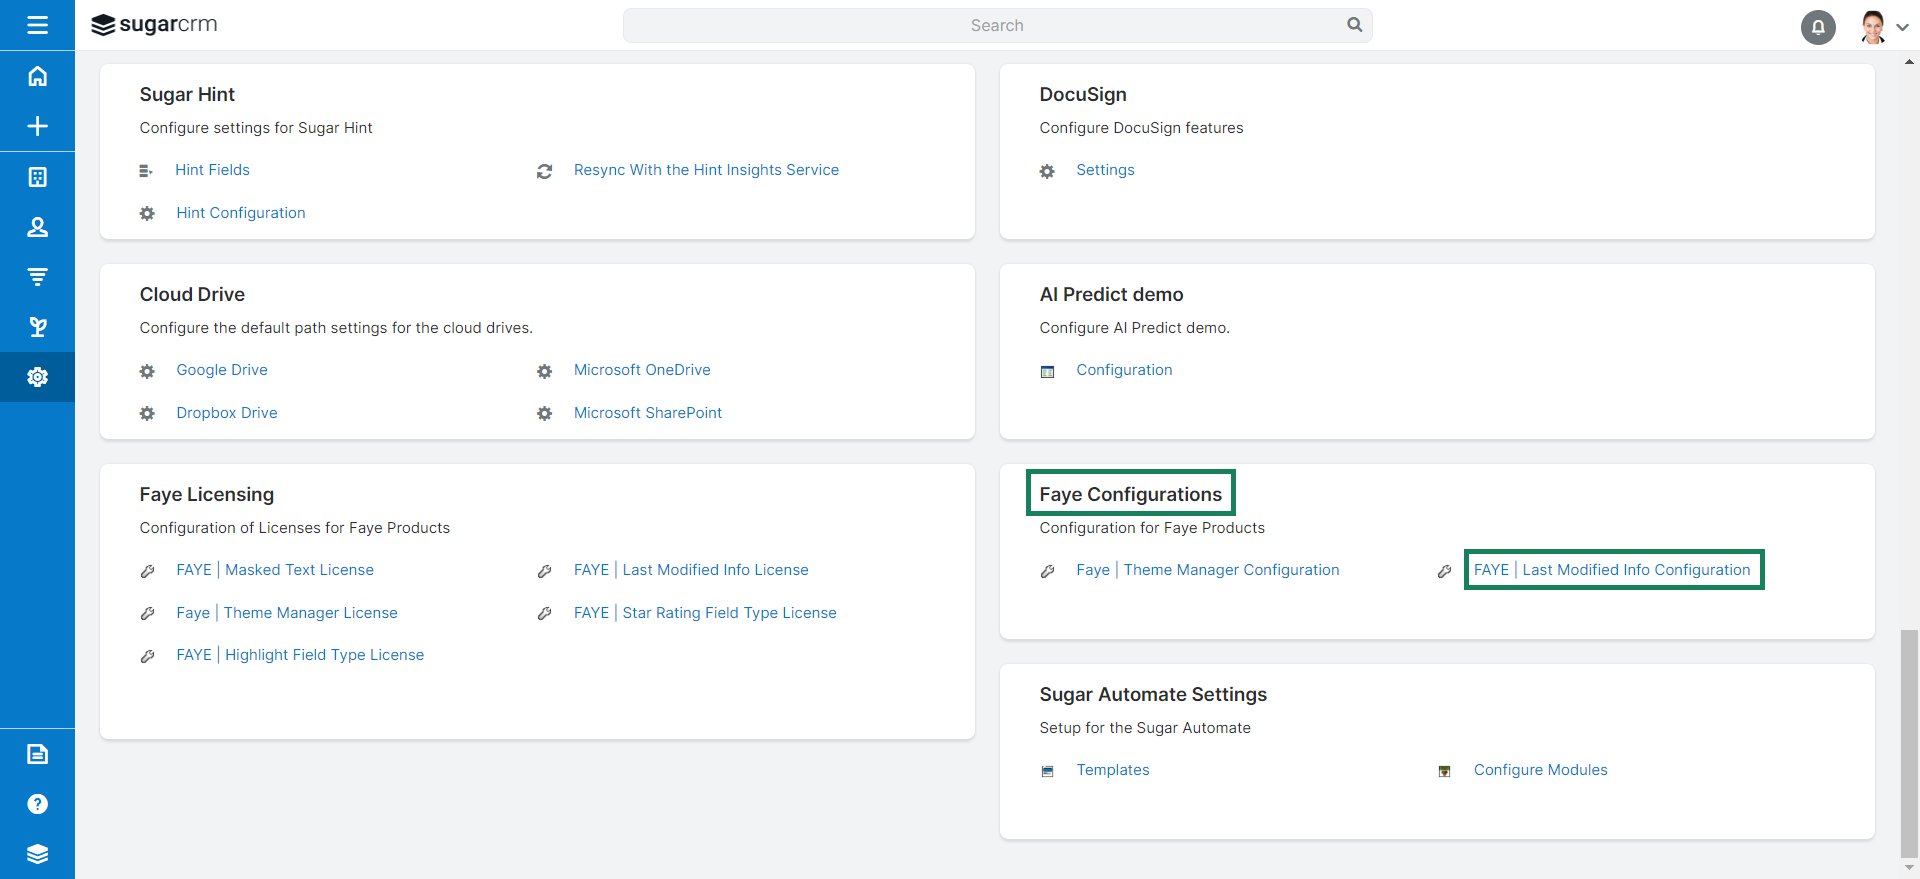Click the Faye Licensing heading text
The image size is (1920, 879).
tap(207, 494)
